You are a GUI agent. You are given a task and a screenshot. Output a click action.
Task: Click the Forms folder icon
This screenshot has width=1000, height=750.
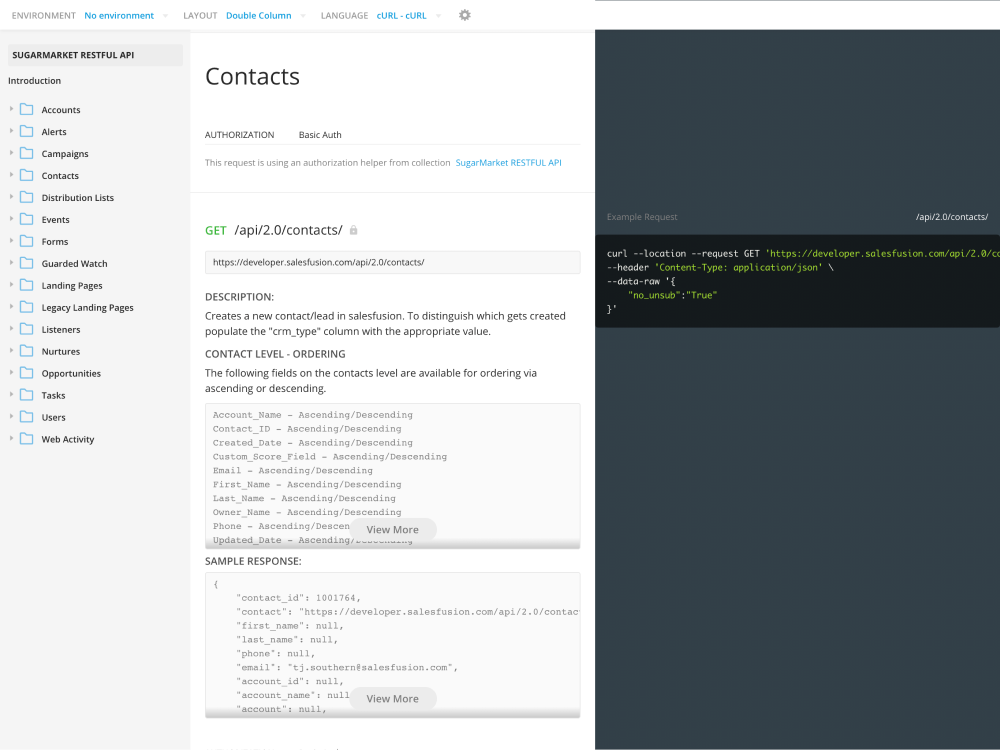26,241
